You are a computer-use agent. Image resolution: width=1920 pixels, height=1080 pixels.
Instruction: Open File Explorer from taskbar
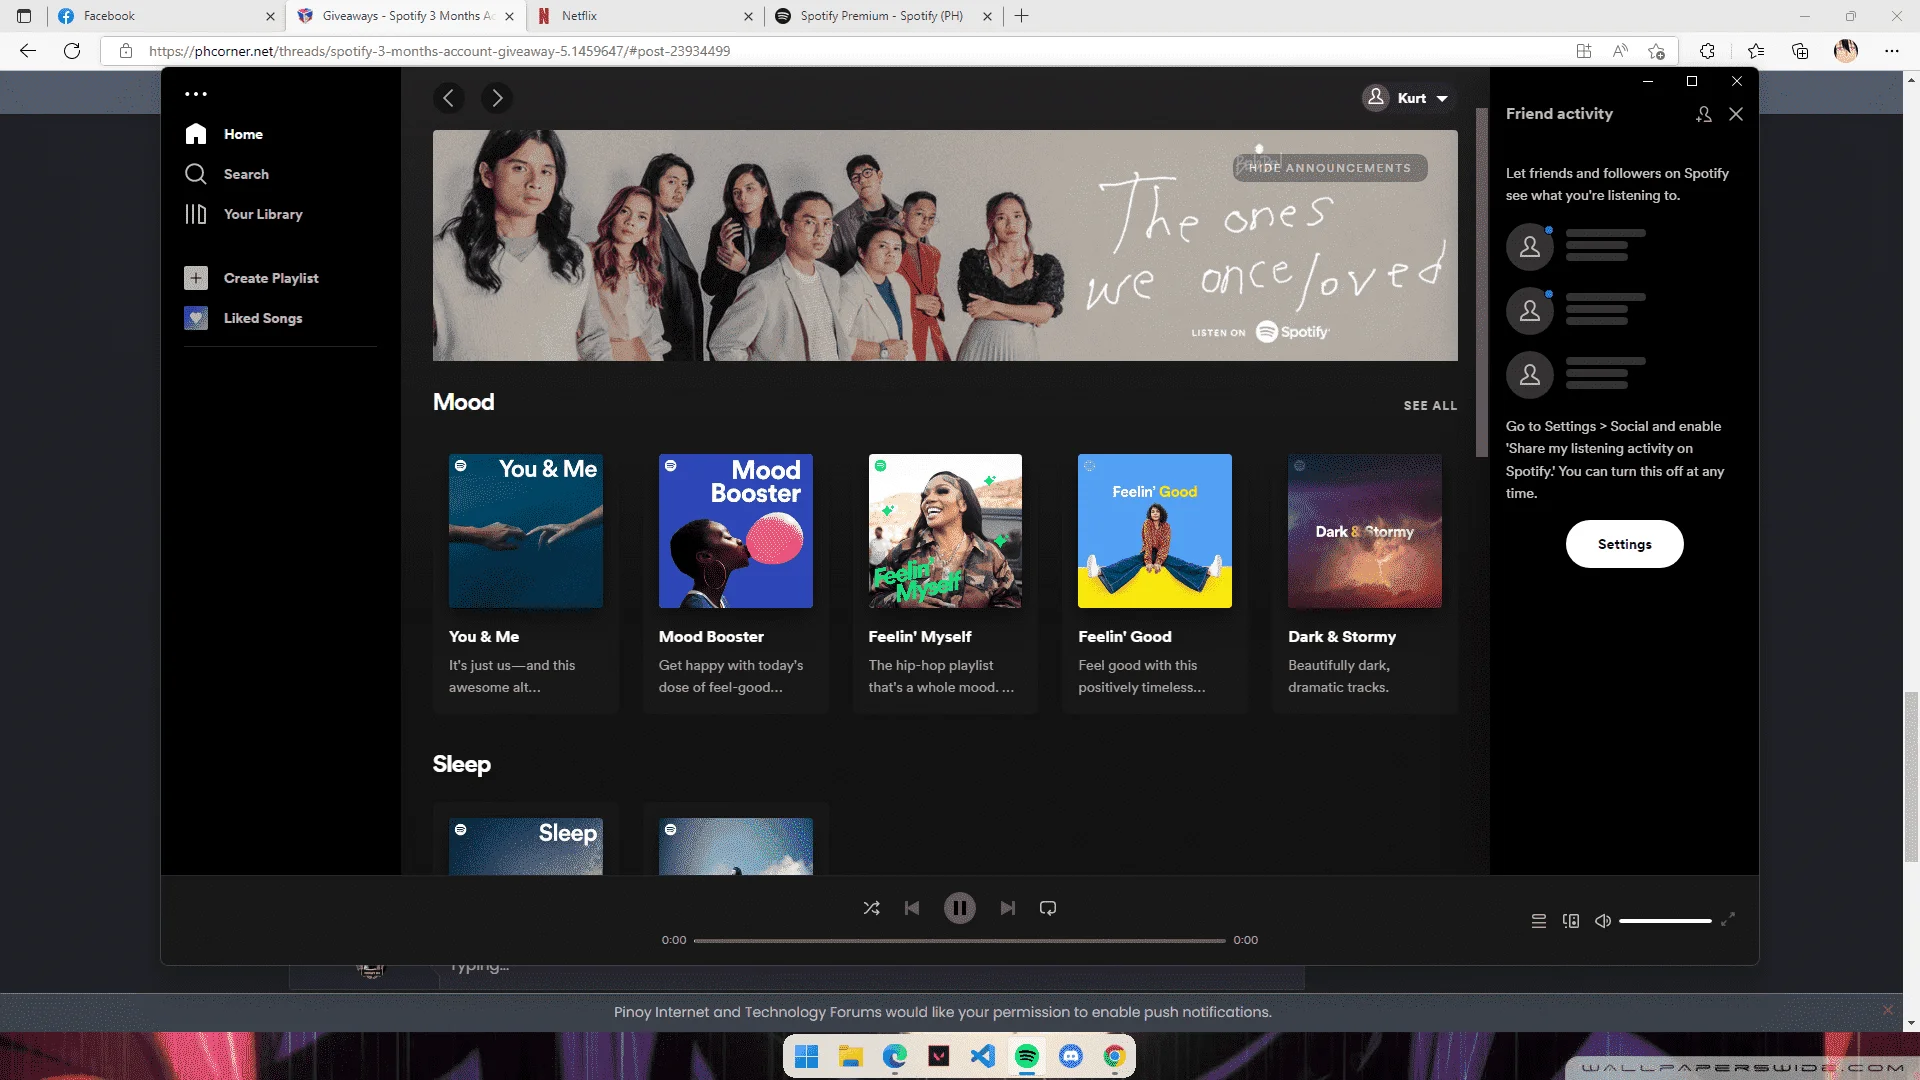click(850, 1056)
